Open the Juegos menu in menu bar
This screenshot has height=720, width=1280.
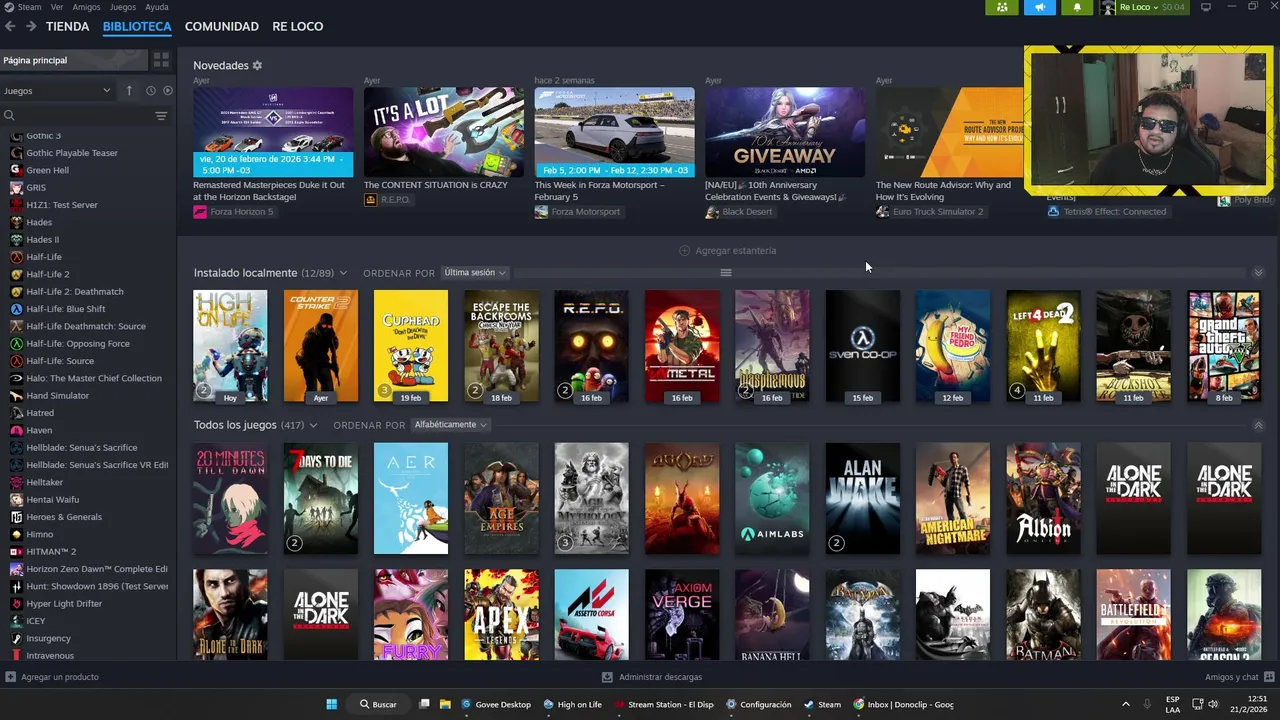pyautogui.click(x=123, y=7)
